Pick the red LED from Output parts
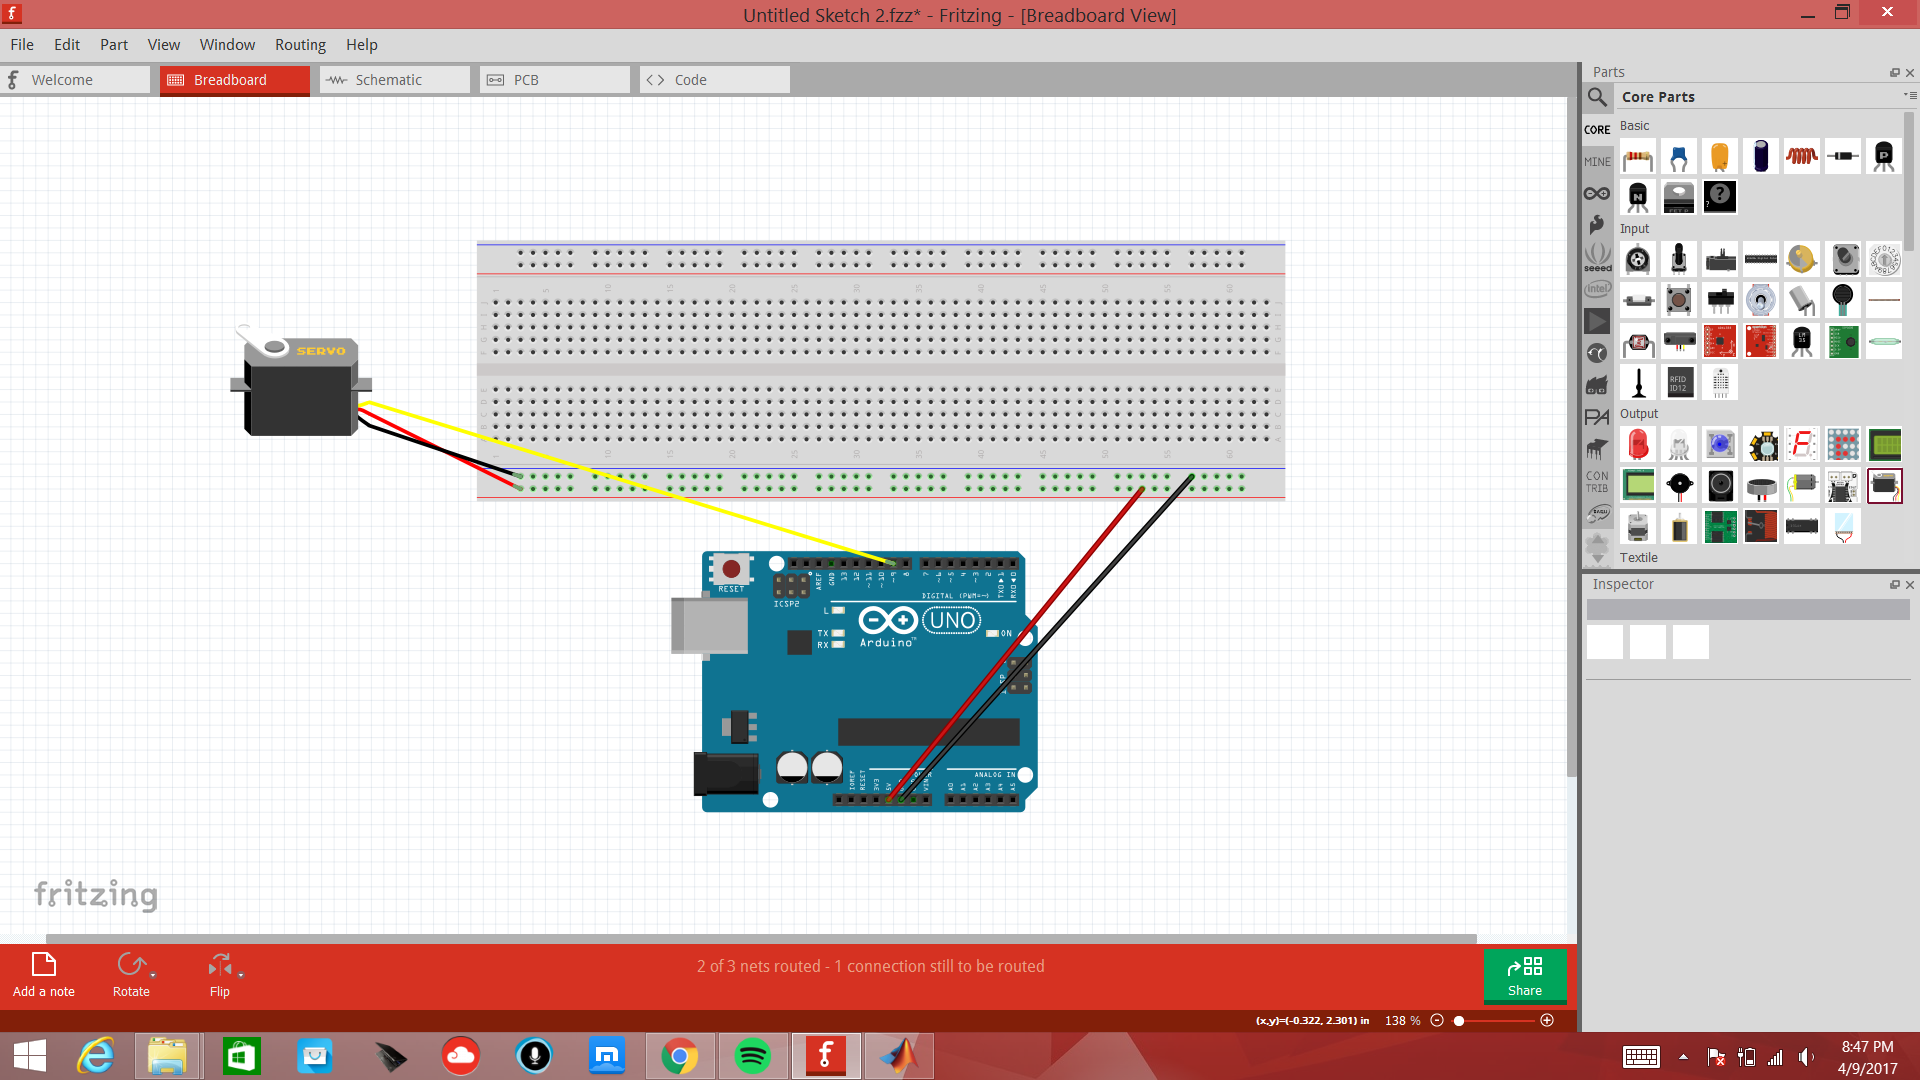 pos(1638,444)
